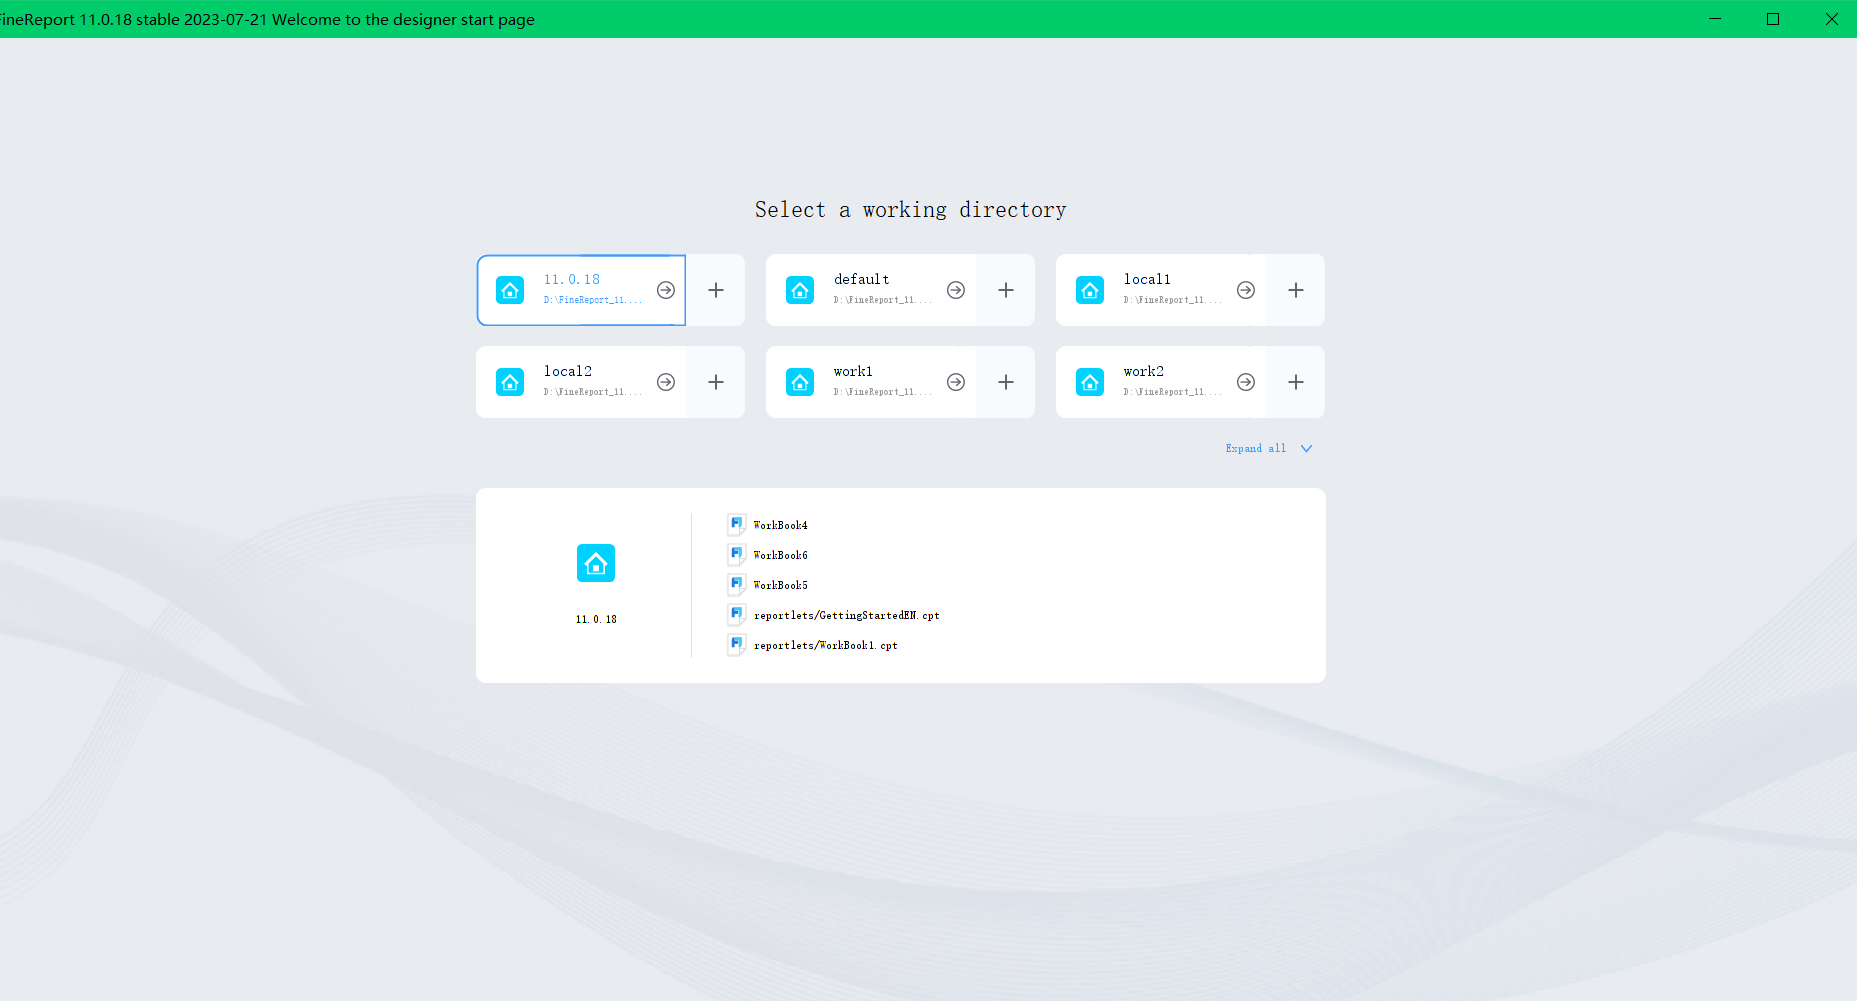Select the work1 working directory name
Screen dimensions: 1857x1001
click(853, 371)
